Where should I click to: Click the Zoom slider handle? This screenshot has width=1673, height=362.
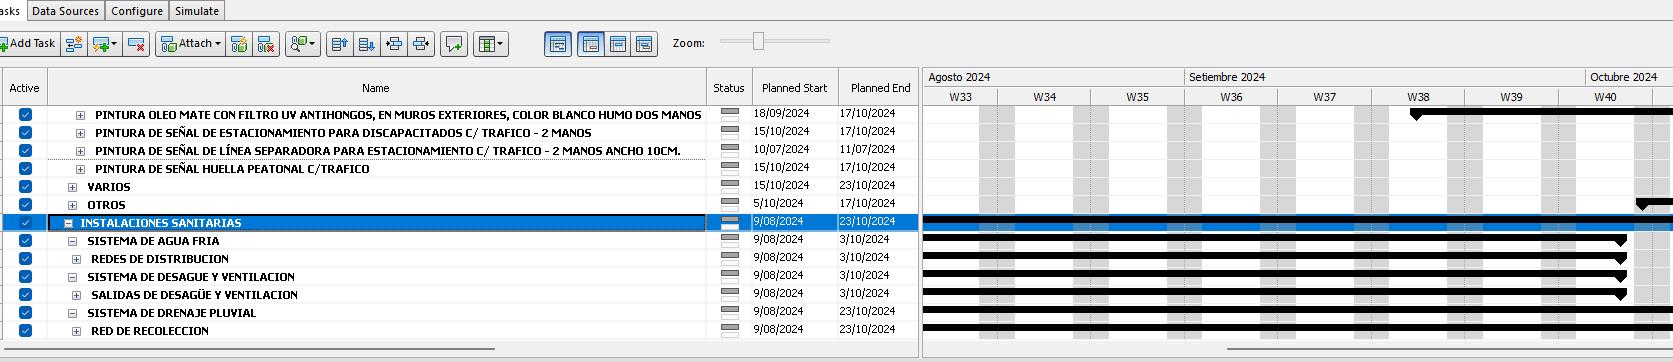pos(759,41)
